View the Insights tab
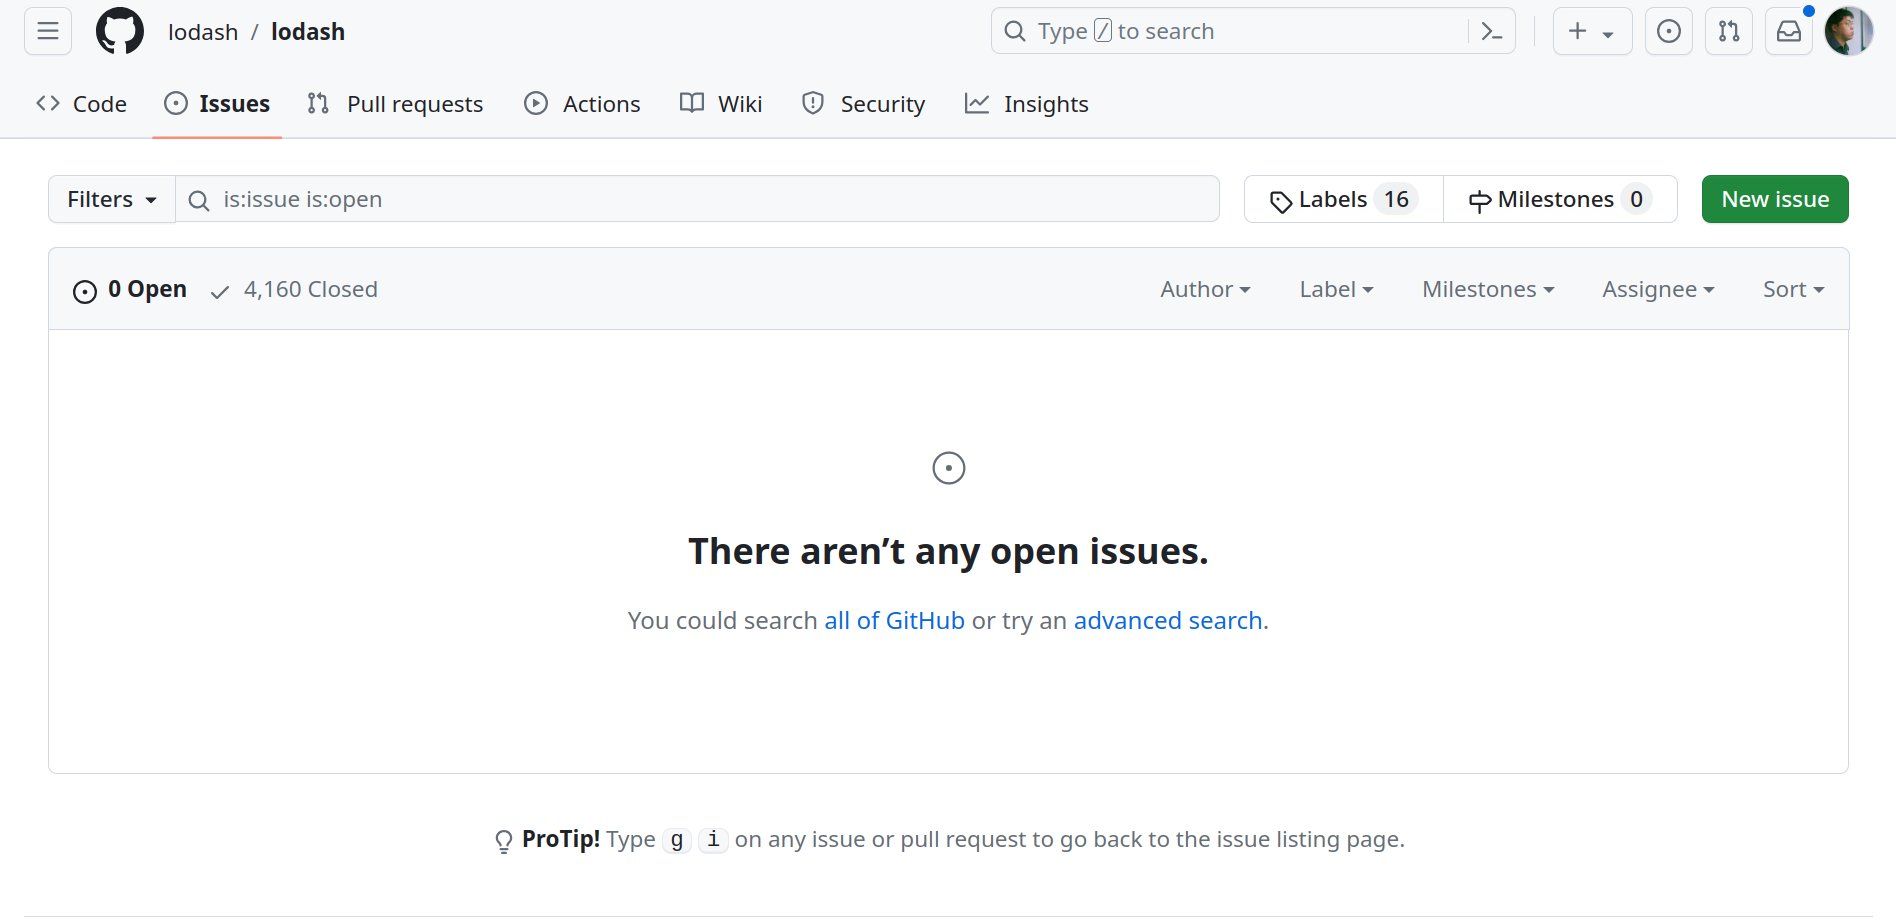The width and height of the screenshot is (1896, 920). [x=1027, y=104]
